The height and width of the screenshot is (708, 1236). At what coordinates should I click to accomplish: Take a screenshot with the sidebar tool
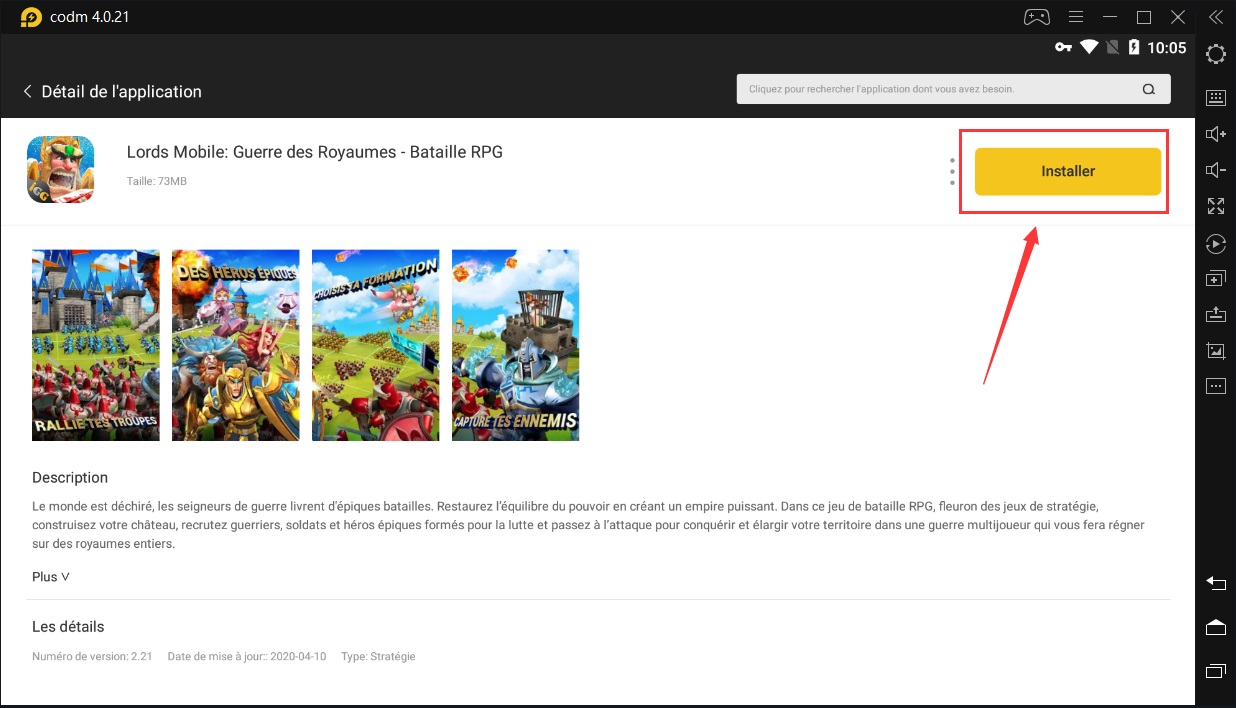(x=1215, y=350)
